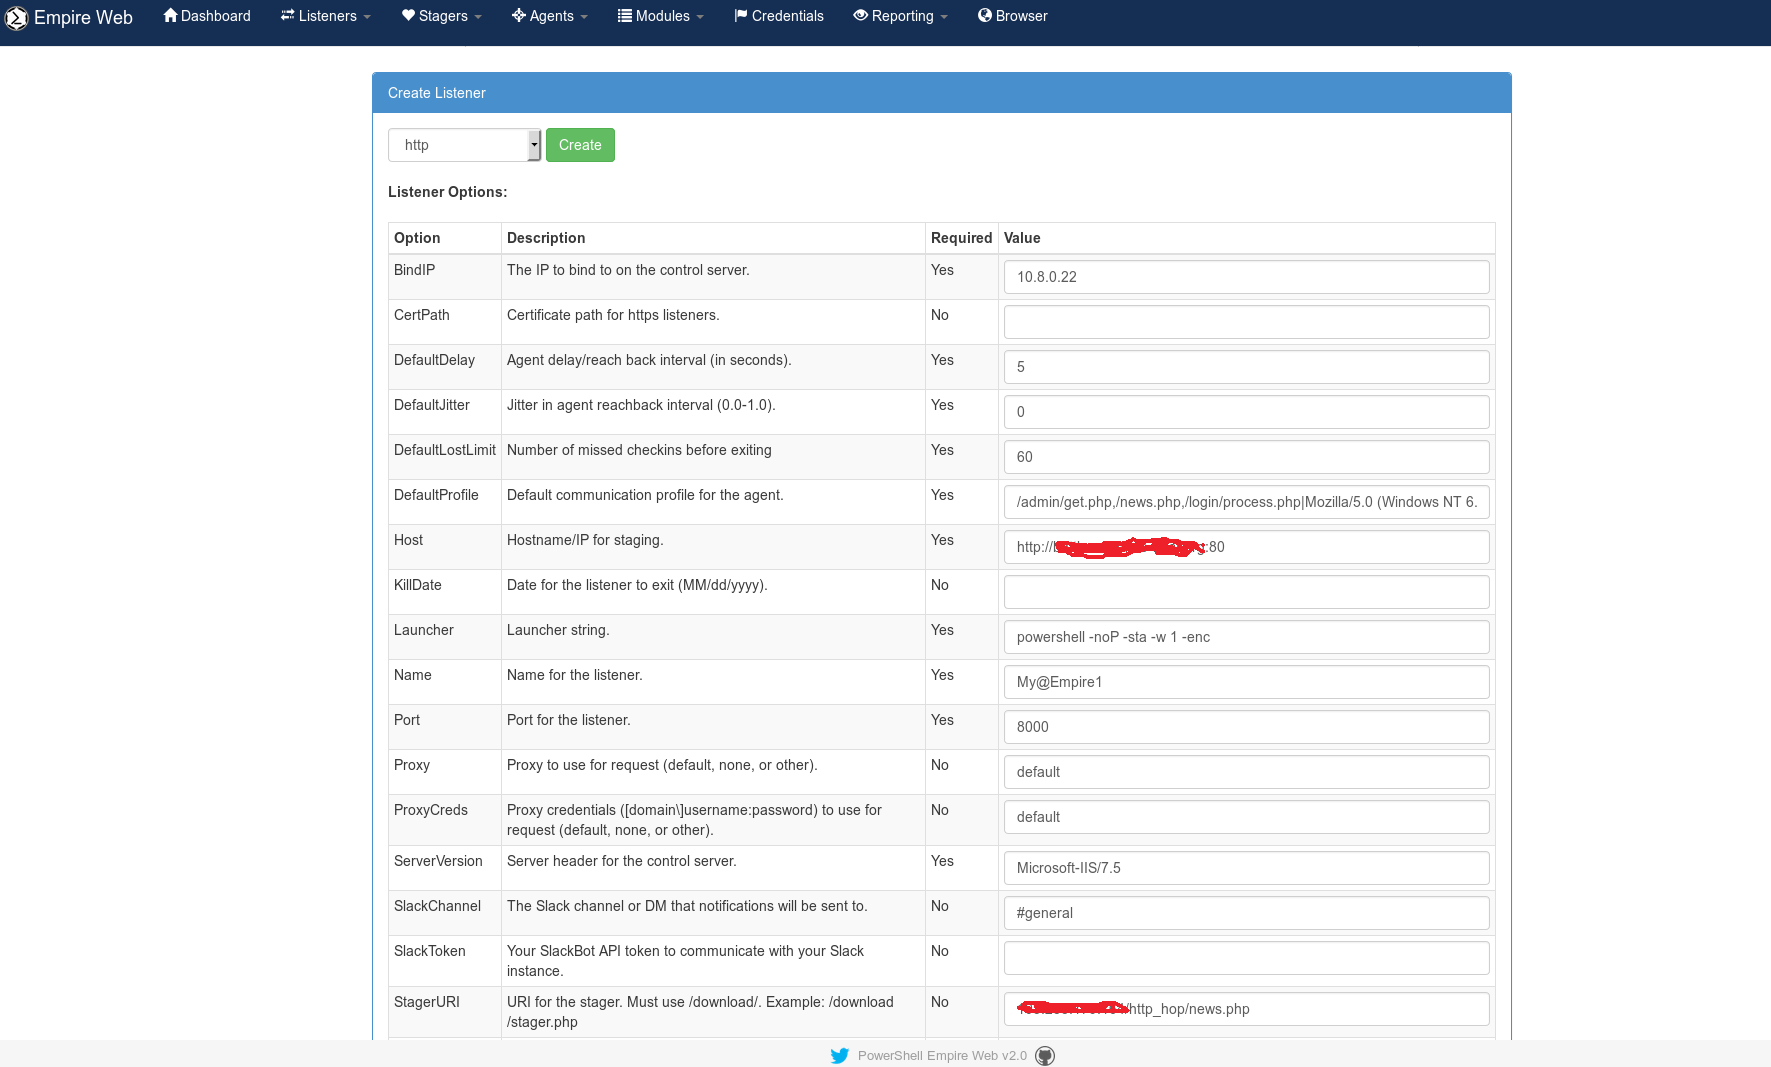Image resolution: width=1771 pixels, height=1067 pixels.
Task: Click the Credentials flag icon
Action: [740, 16]
